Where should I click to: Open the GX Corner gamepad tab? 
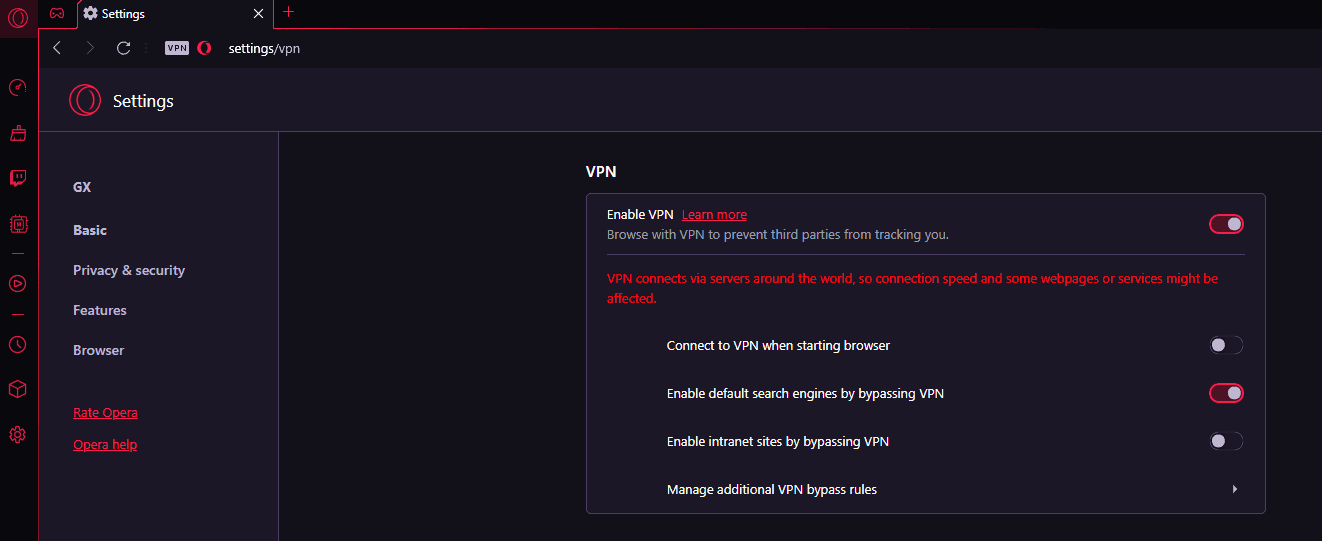click(x=57, y=13)
